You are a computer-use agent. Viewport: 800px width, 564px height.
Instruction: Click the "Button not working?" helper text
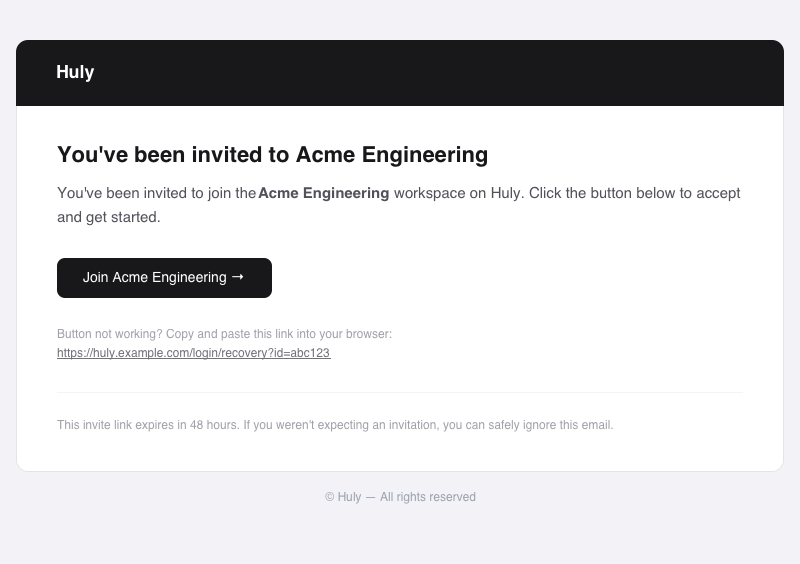(108, 334)
